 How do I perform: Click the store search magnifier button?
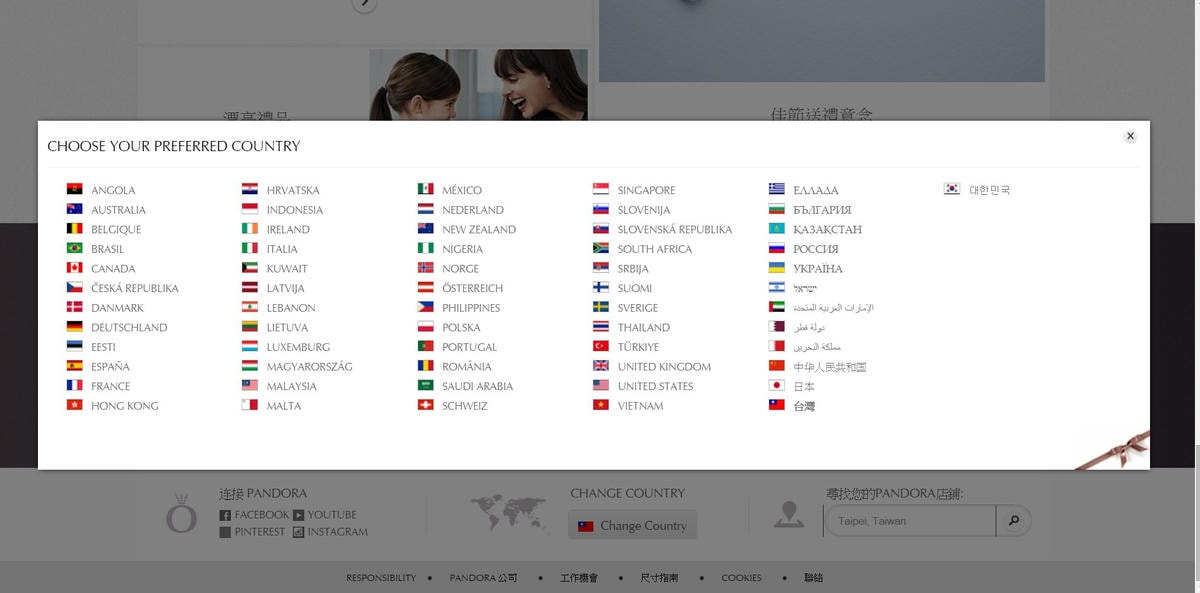(x=1013, y=521)
